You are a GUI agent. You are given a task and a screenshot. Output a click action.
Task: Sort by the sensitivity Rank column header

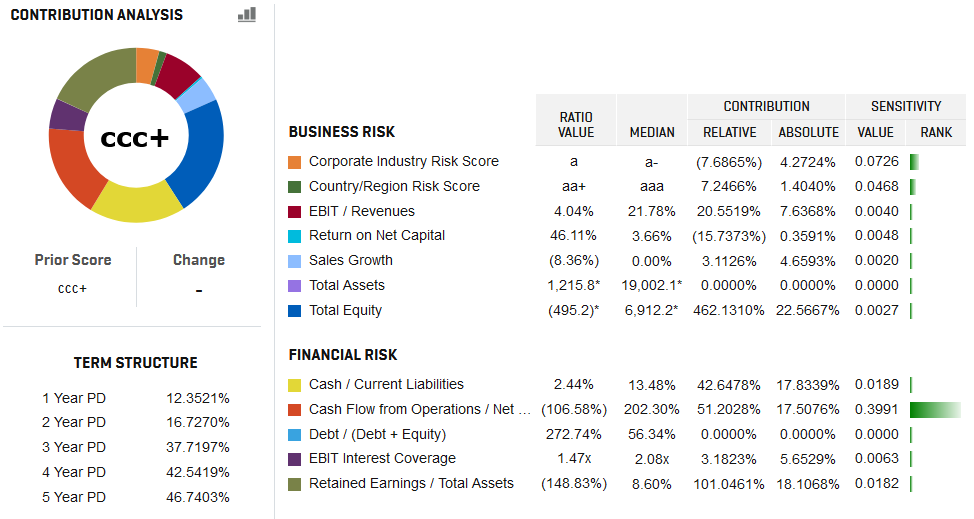pyautogui.click(x=936, y=132)
